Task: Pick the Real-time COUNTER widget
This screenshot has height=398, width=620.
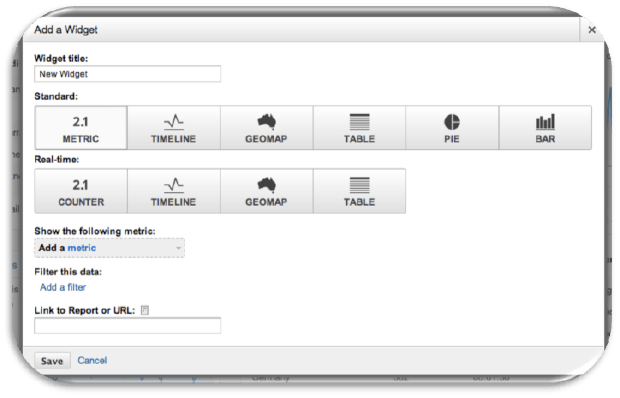Action: click(81, 191)
